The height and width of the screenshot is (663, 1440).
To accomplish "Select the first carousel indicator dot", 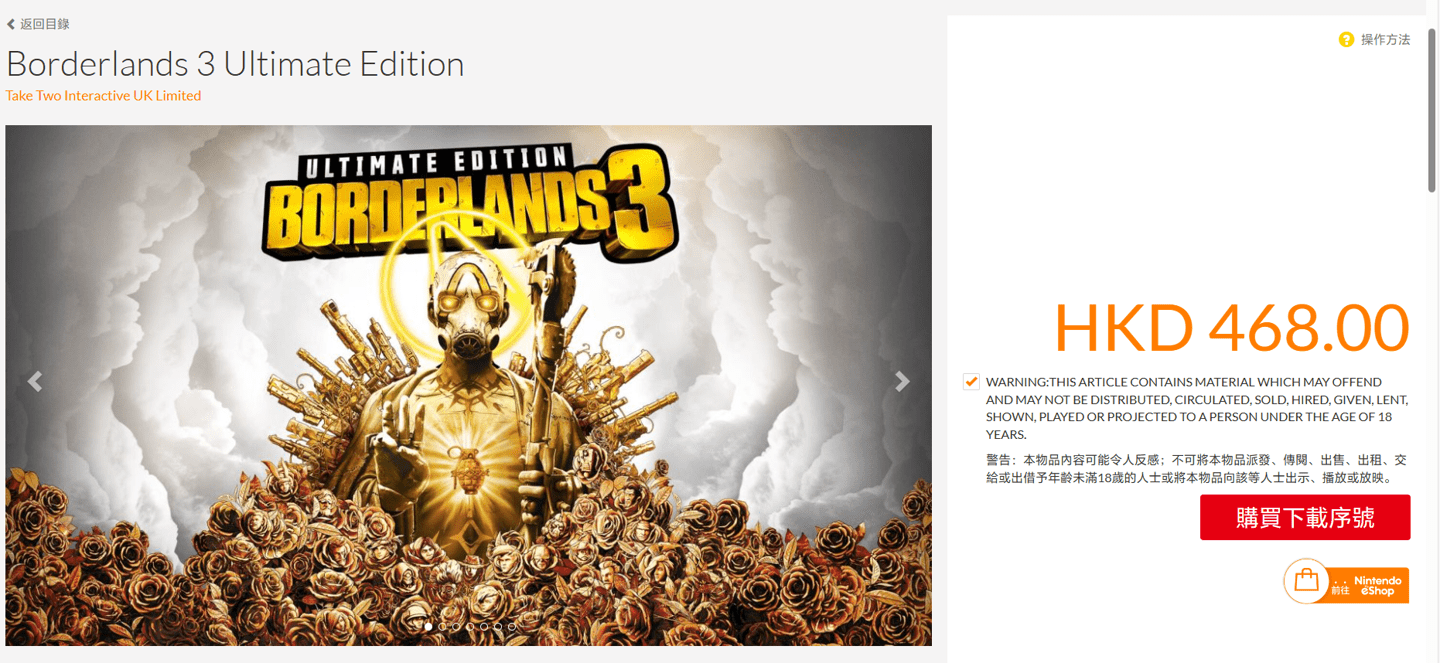I will point(428,627).
